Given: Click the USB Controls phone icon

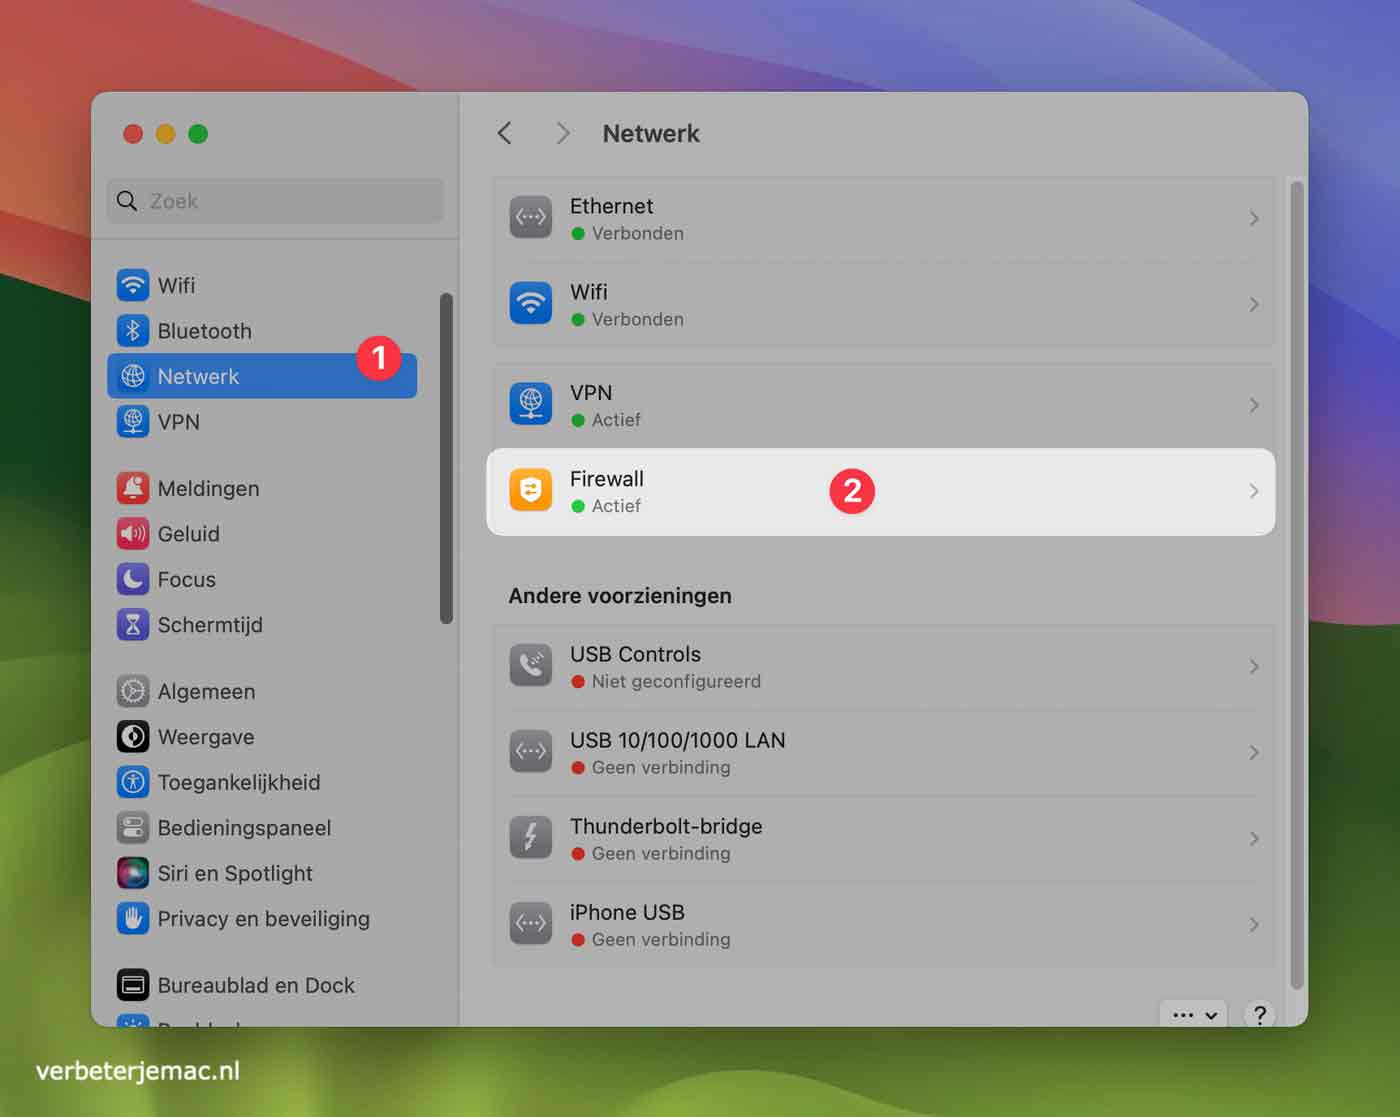Looking at the screenshot, I should click(530, 666).
